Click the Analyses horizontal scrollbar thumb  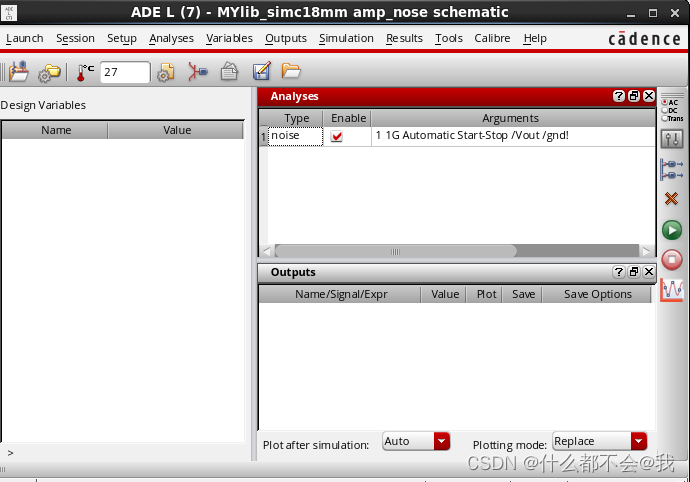[x=395, y=251]
